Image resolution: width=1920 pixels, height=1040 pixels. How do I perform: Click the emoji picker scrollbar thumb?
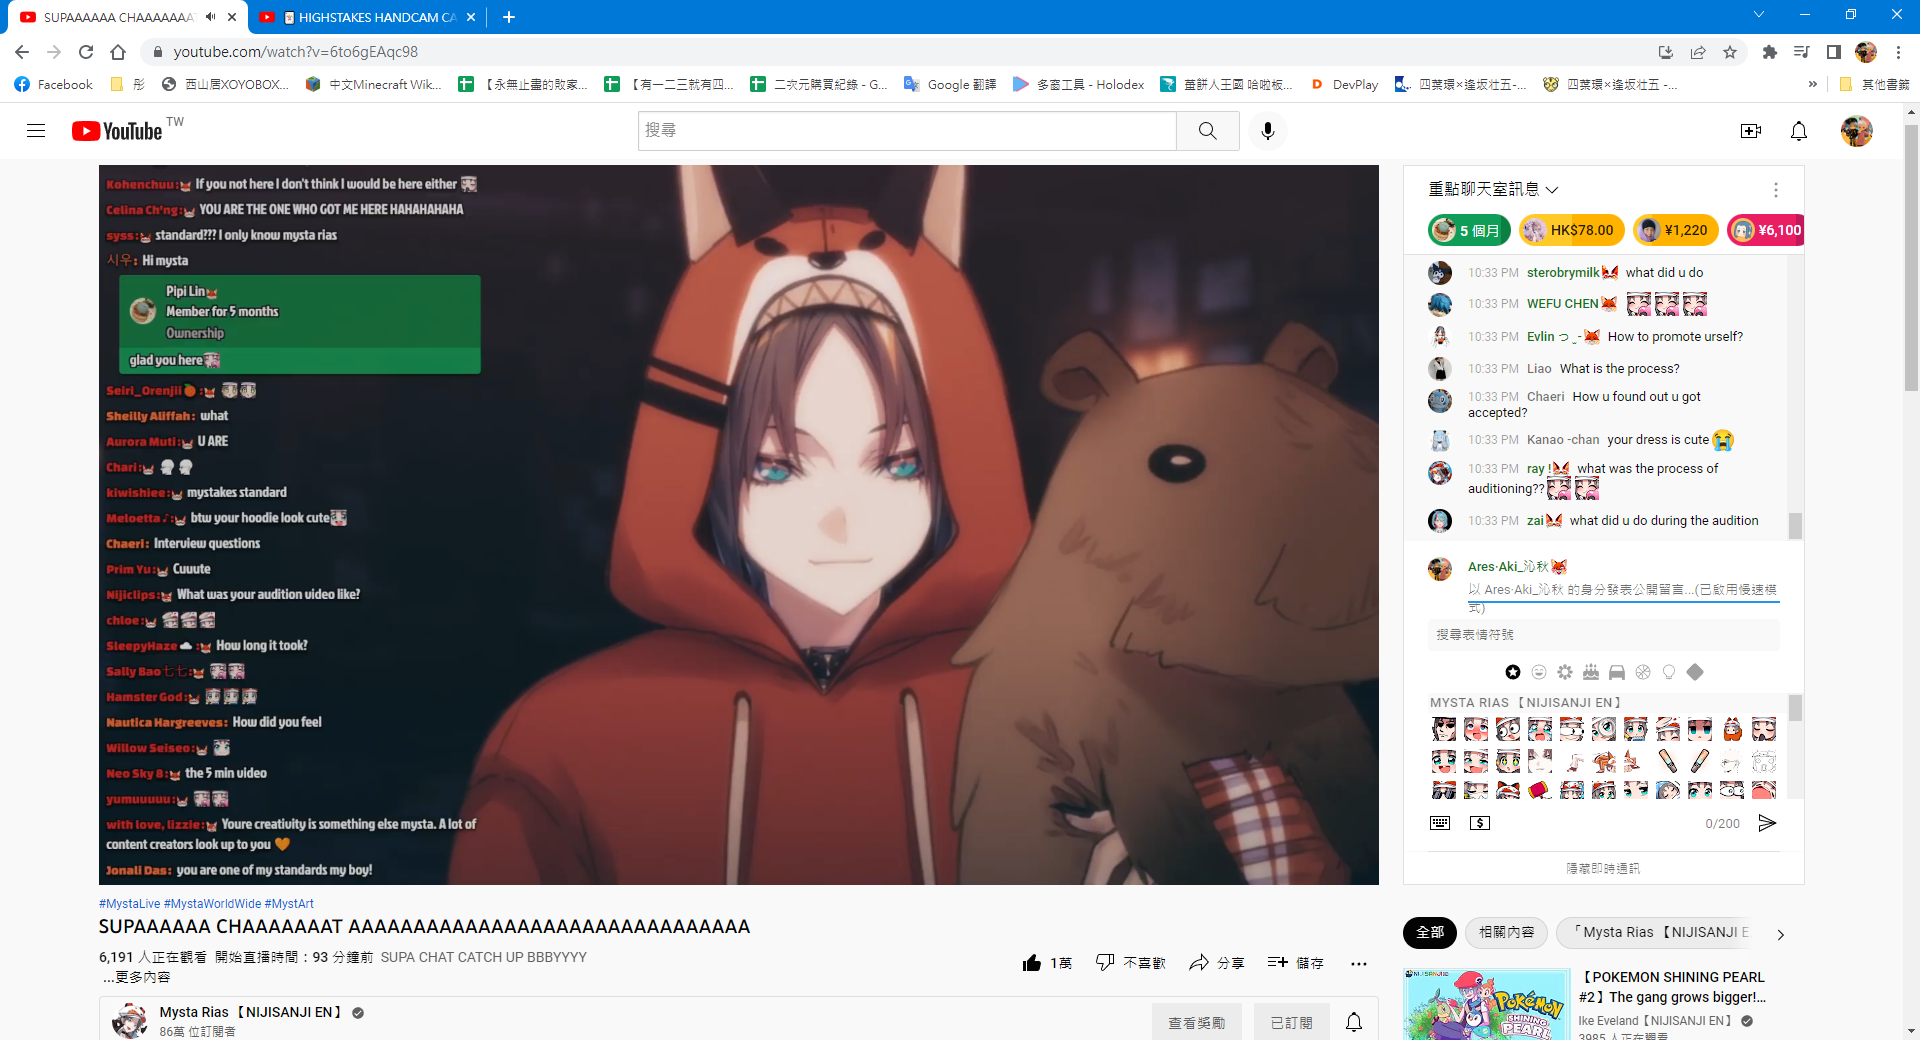tap(1796, 708)
